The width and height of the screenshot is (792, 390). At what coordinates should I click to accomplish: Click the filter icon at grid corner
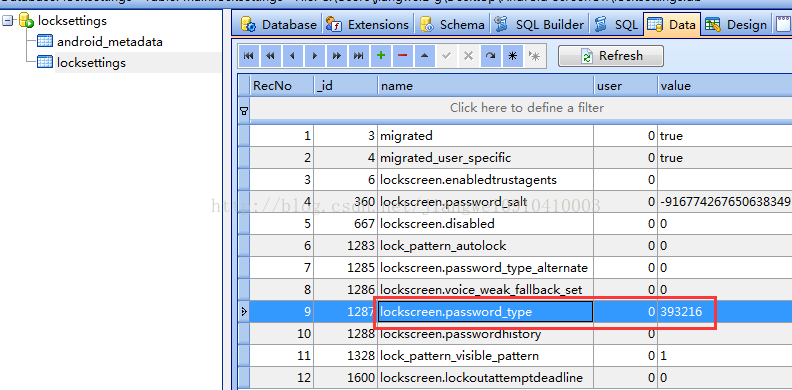tap(244, 111)
